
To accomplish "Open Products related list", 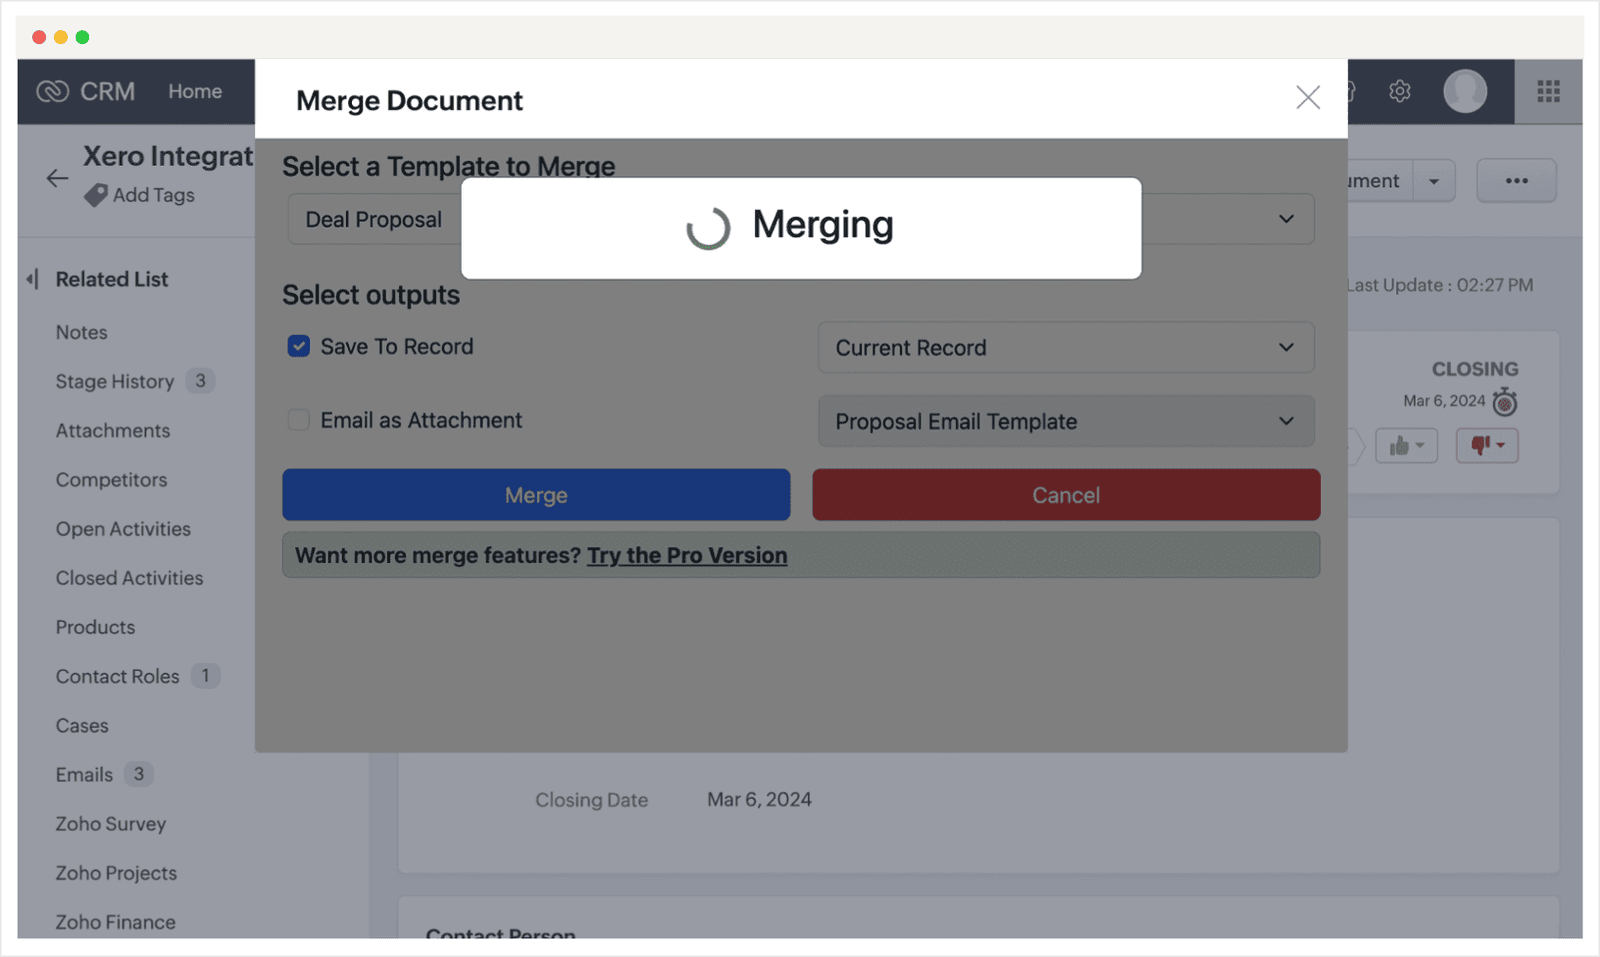I will point(96,627).
